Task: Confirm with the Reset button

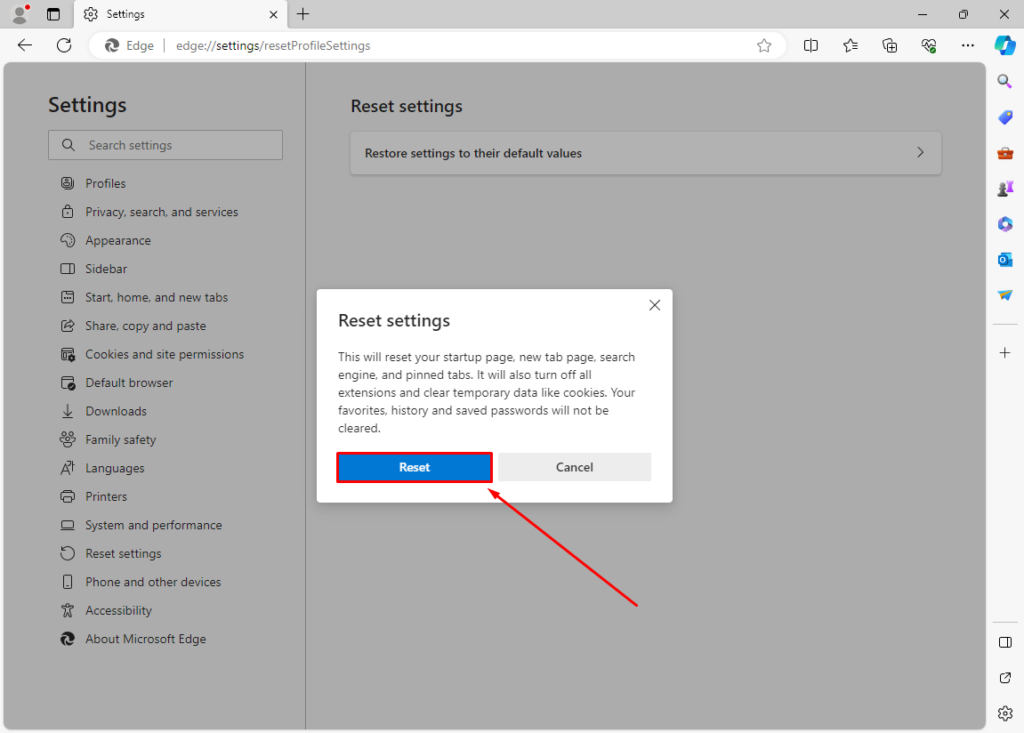Action: [x=414, y=467]
